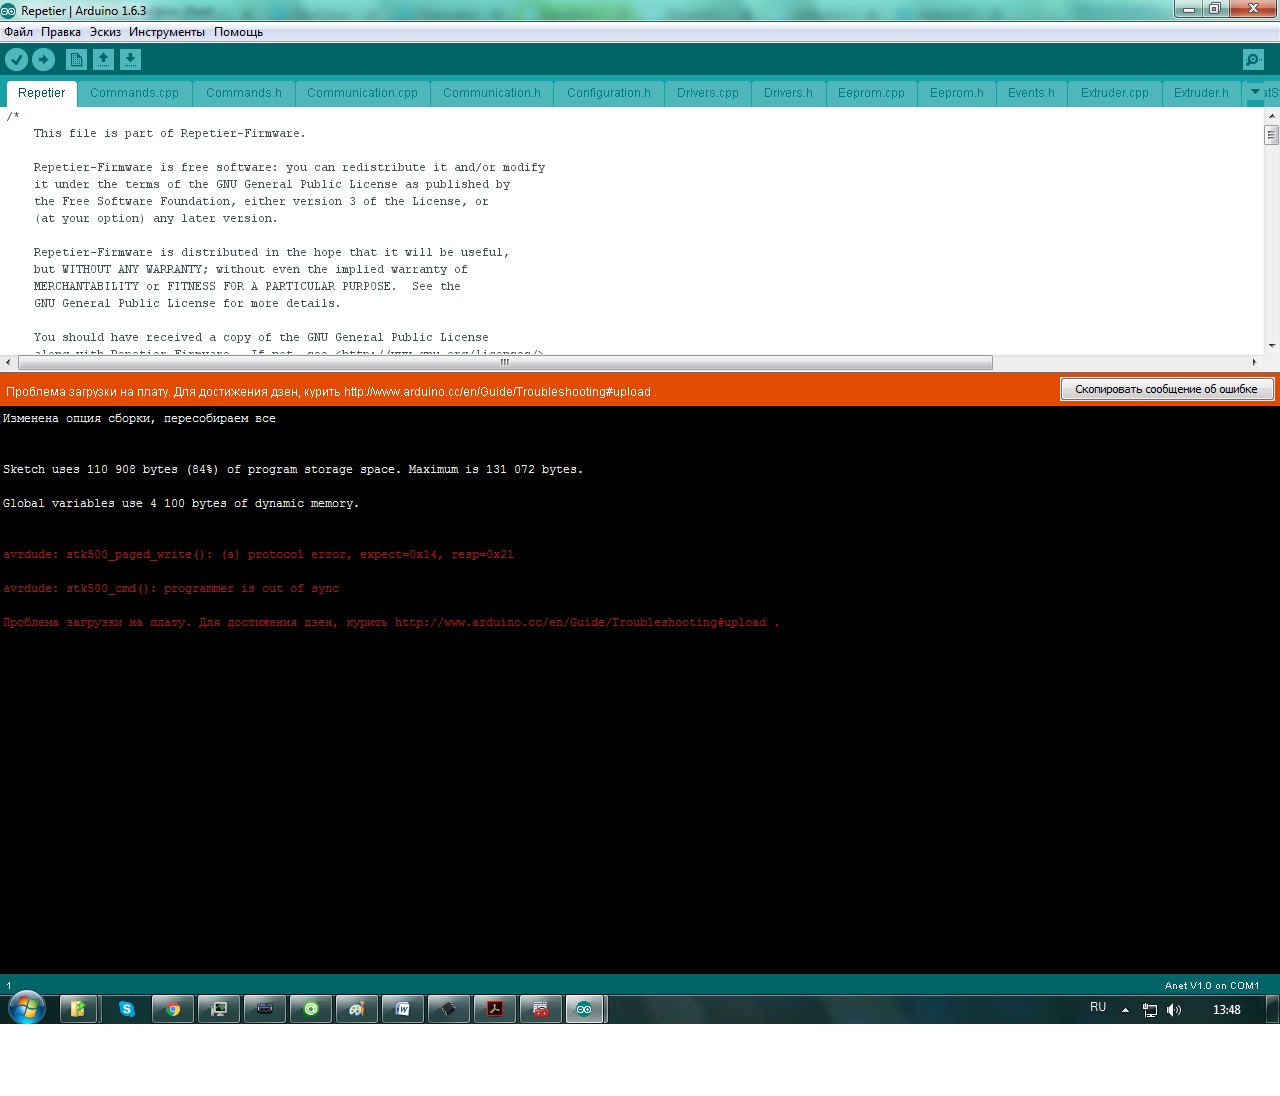Open the Windows Start menu orb
1280x1096 pixels.
coord(27,1008)
